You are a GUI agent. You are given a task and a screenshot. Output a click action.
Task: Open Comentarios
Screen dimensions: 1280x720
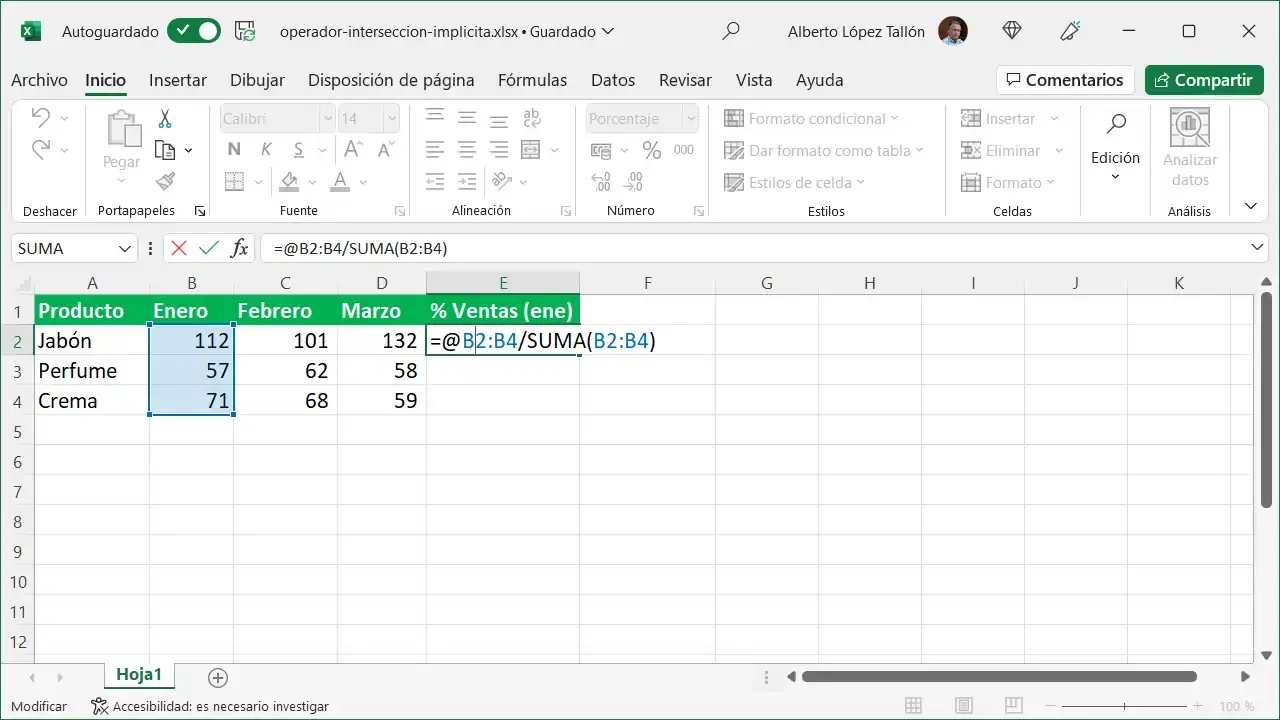click(x=1065, y=80)
